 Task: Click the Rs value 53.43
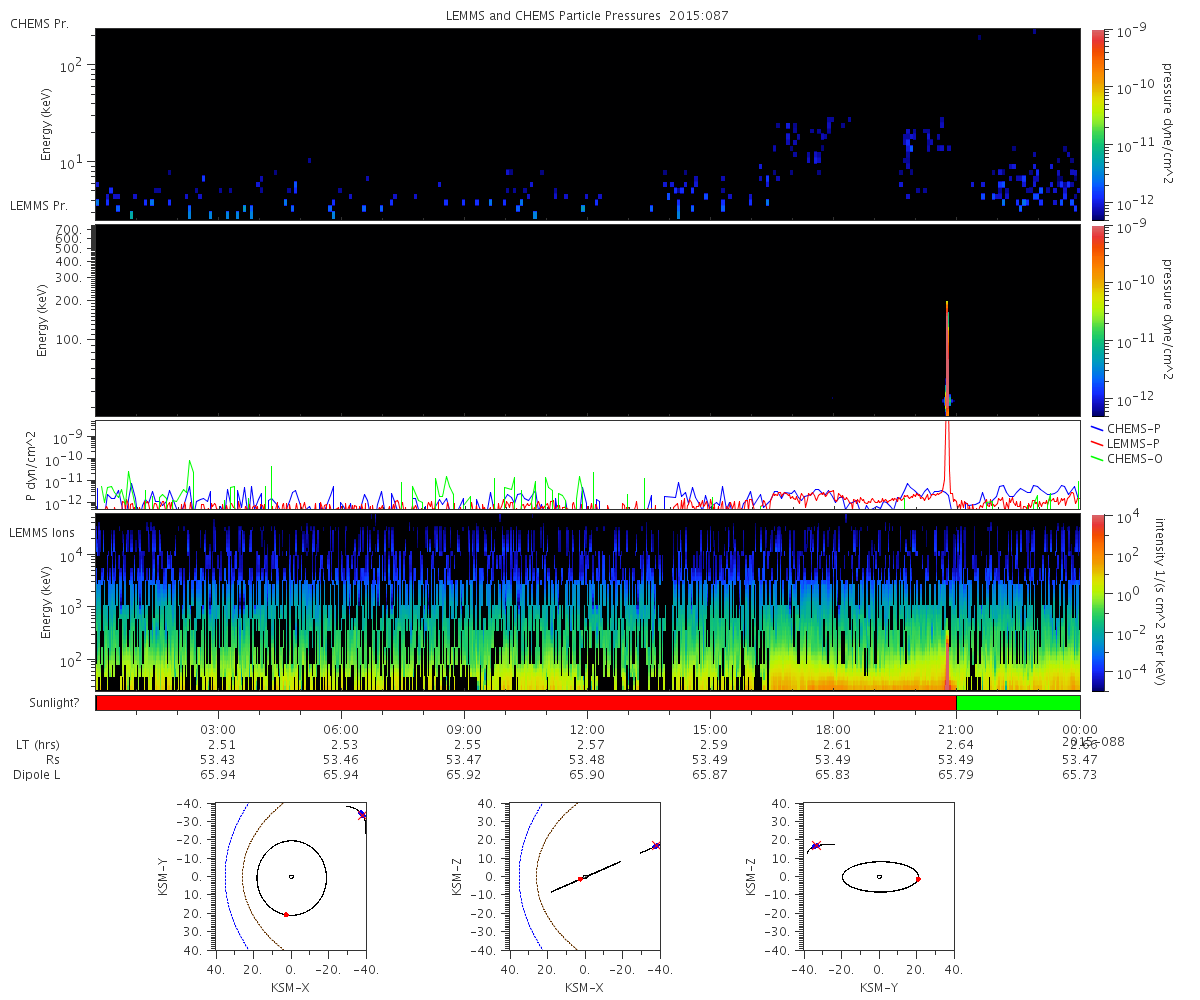[219, 760]
